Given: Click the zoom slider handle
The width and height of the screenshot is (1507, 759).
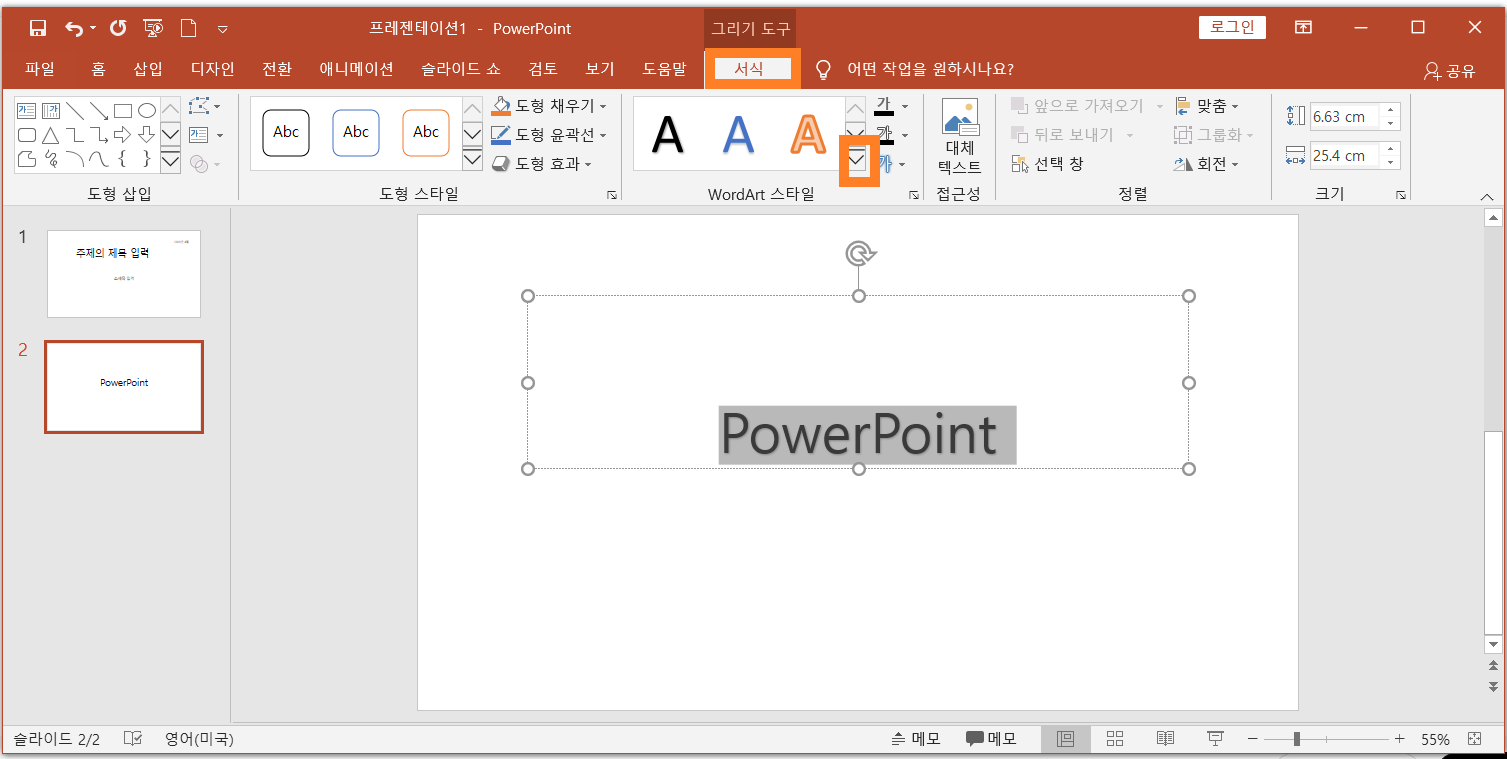Looking at the screenshot, I should [1296, 739].
